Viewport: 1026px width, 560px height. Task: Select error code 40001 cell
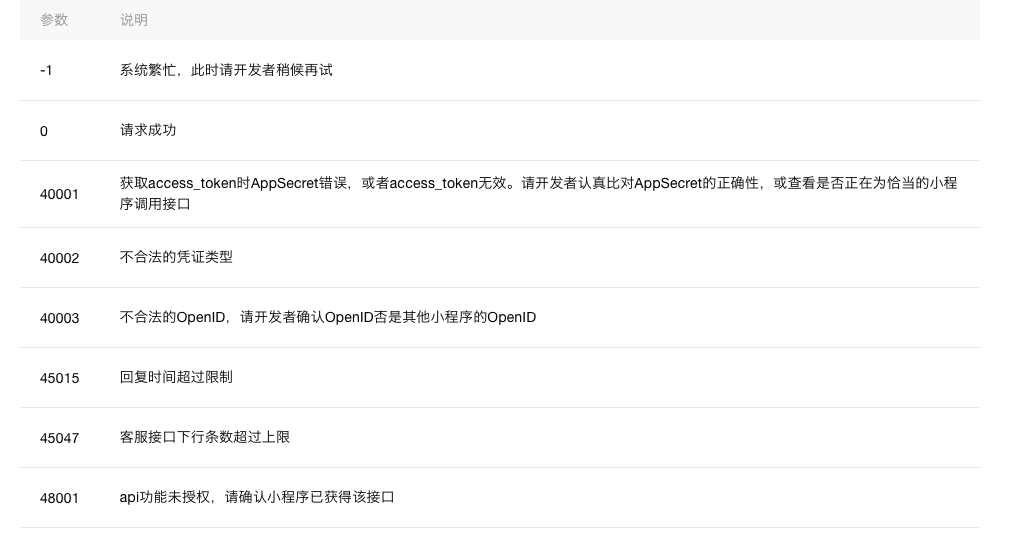click(60, 194)
